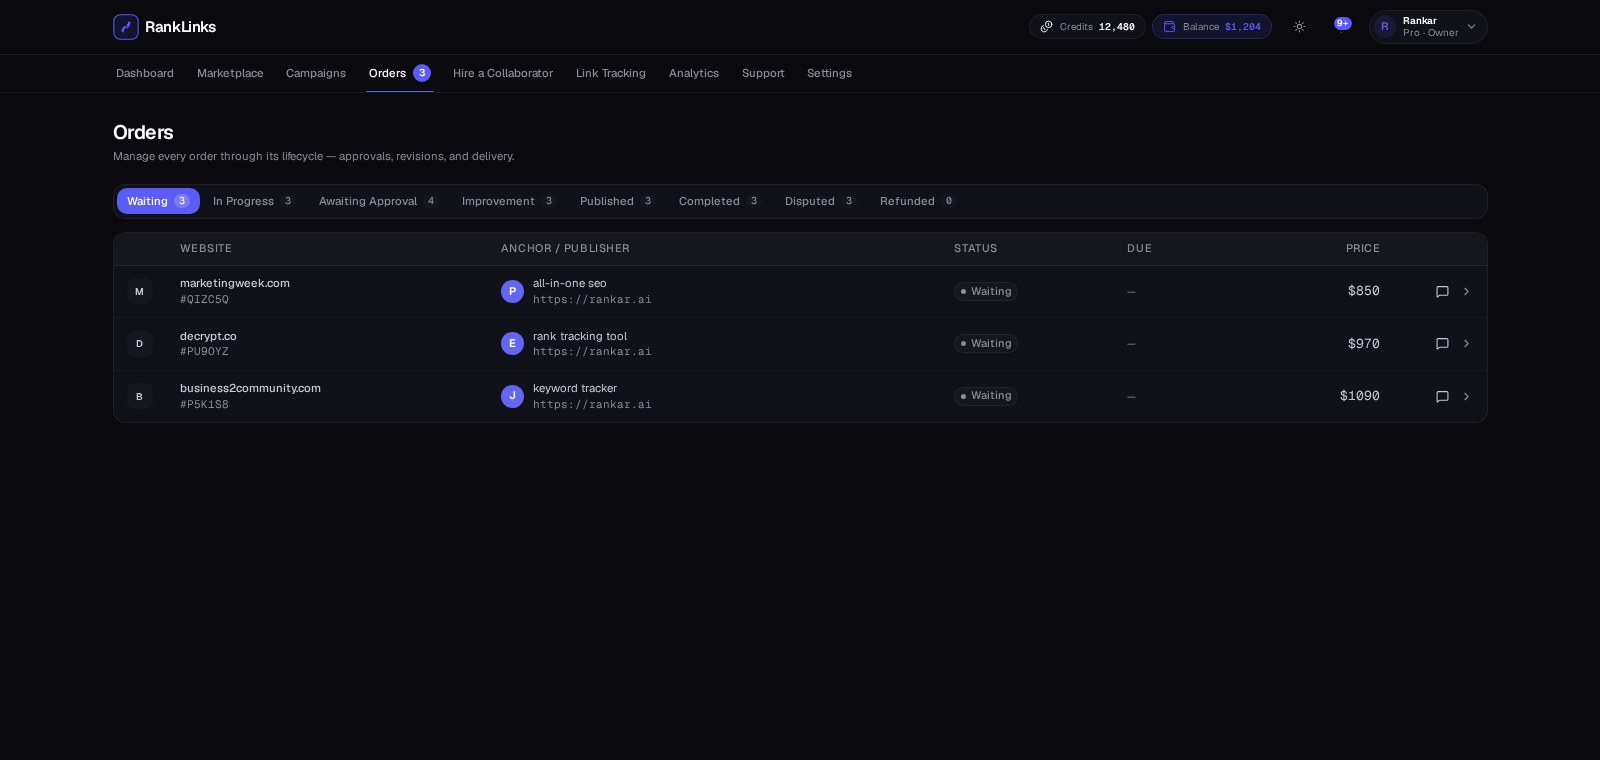This screenshot has width=1600, height=760.
Task: Open message icon for business2community.com order
Action: click(1442, 397)
